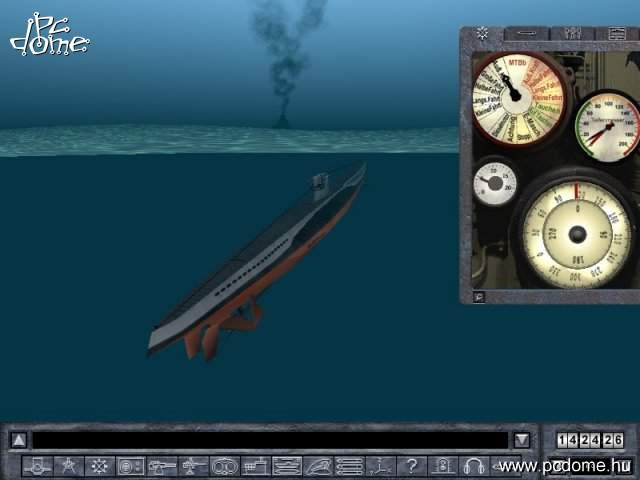Click the large compass heading dial
Screen dimensions: 640x480
(576, 235)
